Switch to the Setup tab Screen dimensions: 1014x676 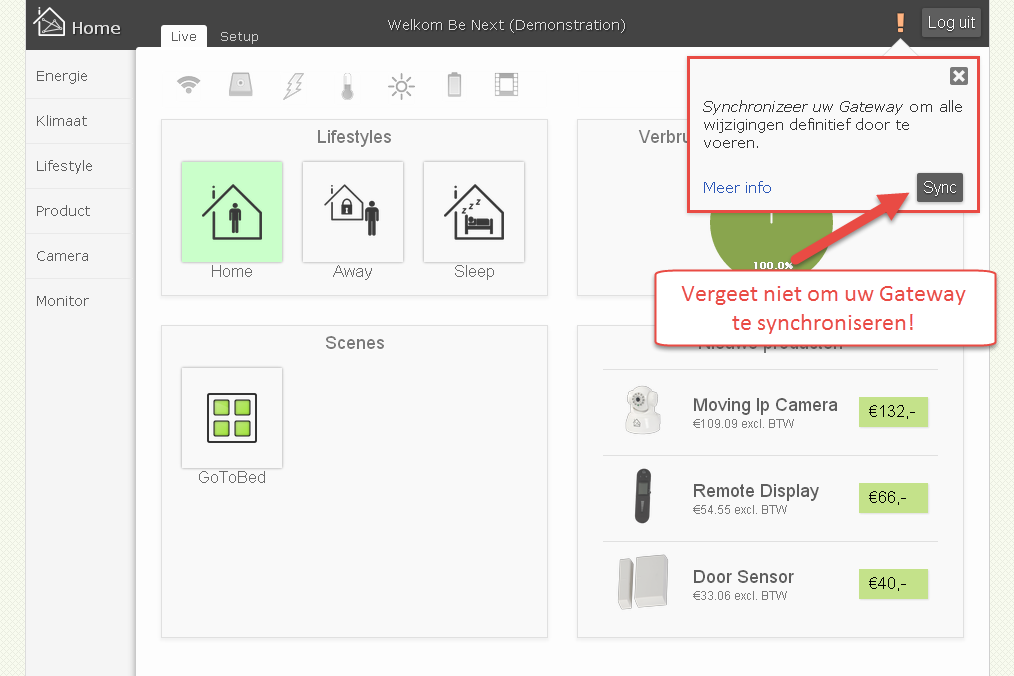tap(239, 36)
